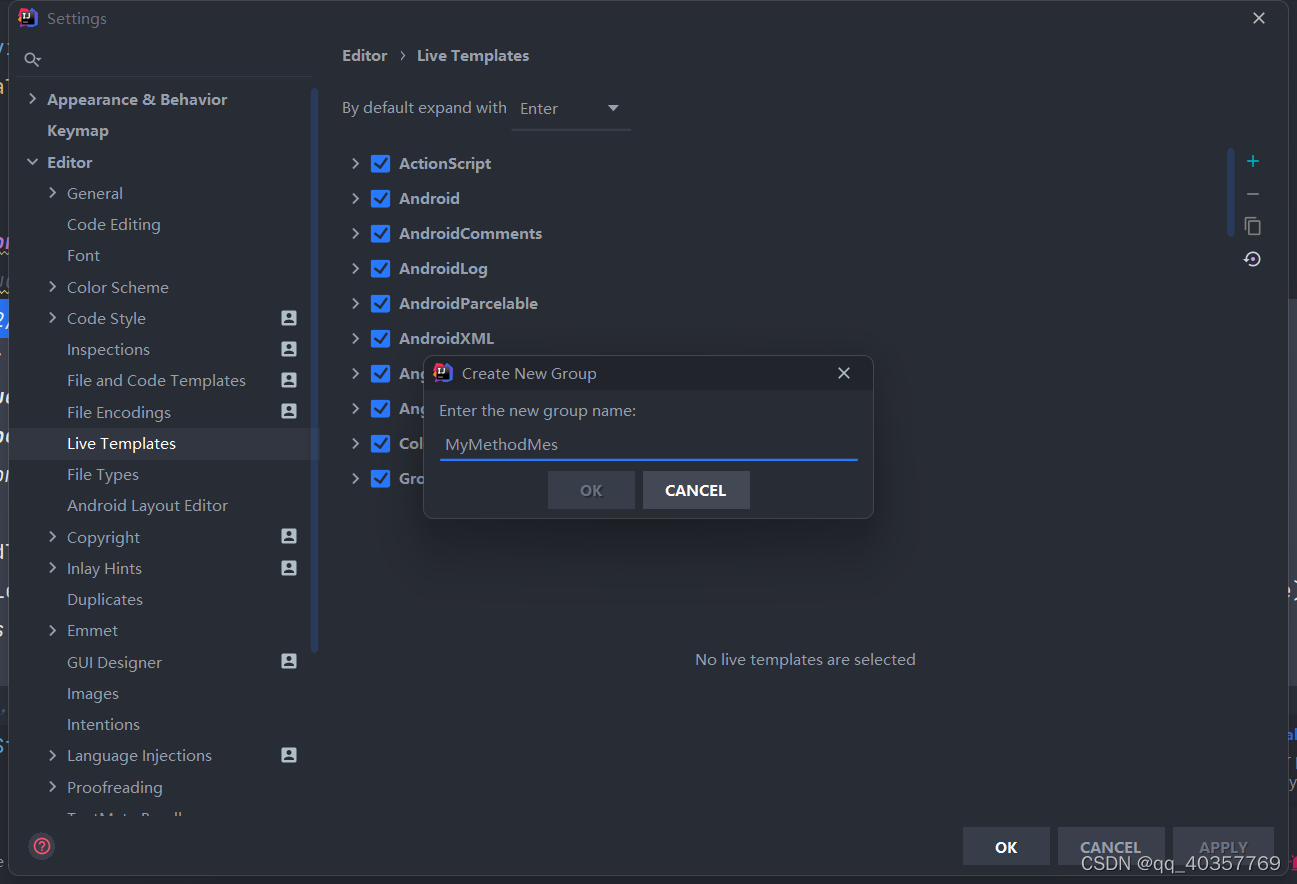Click the settings search field

tap(165, 60)
